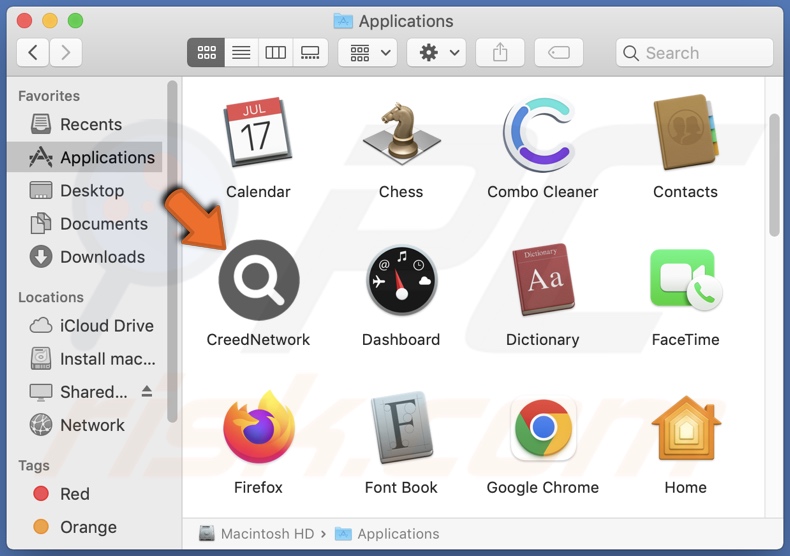
Task: Open the Dictionary application
Action: pyautogui.click(x=542, y=281)
